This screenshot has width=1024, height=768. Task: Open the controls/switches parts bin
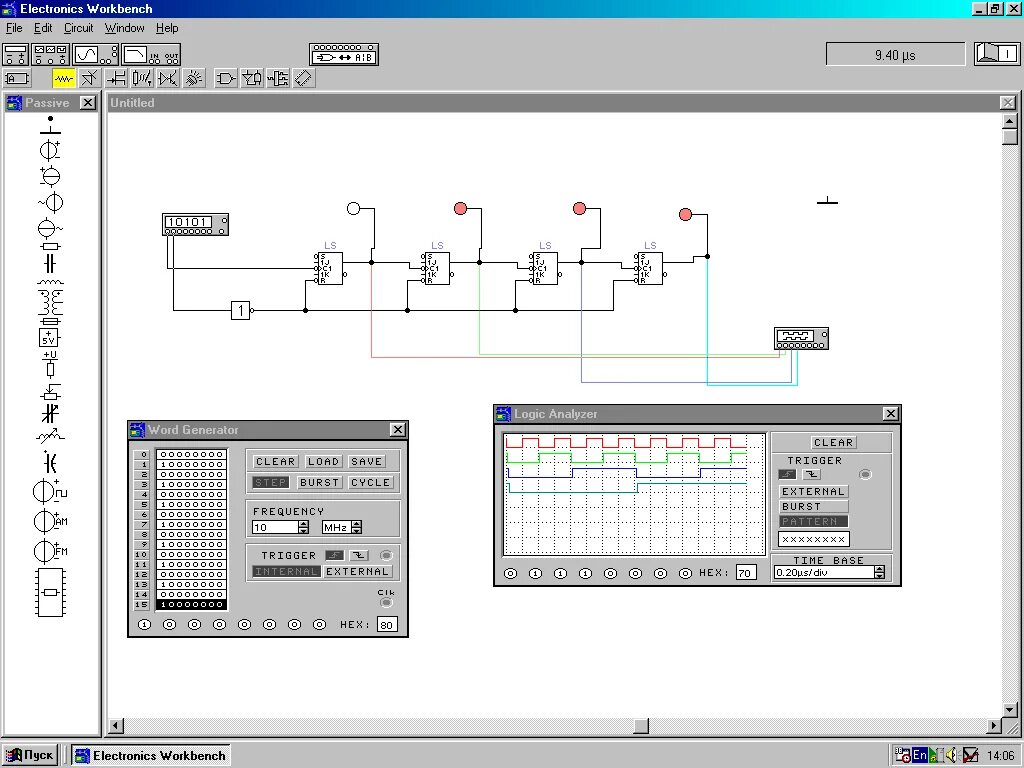tap(142, 79)
